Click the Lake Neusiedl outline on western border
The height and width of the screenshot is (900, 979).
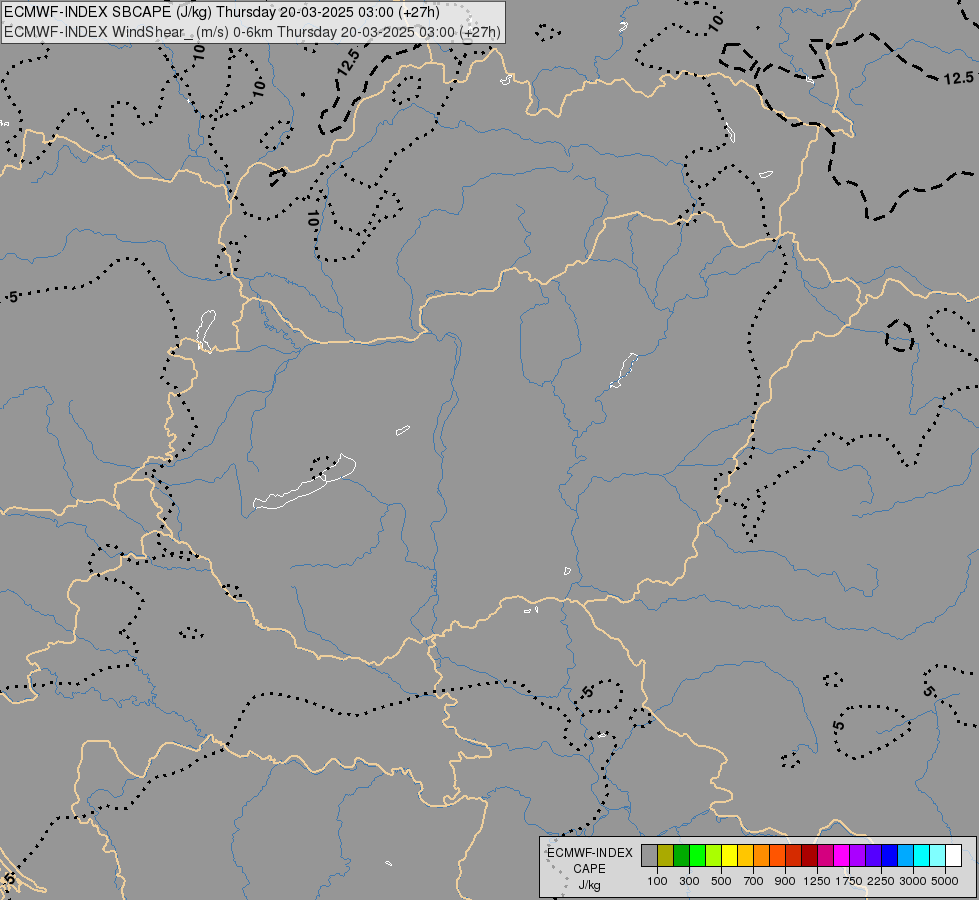point(205,330)
